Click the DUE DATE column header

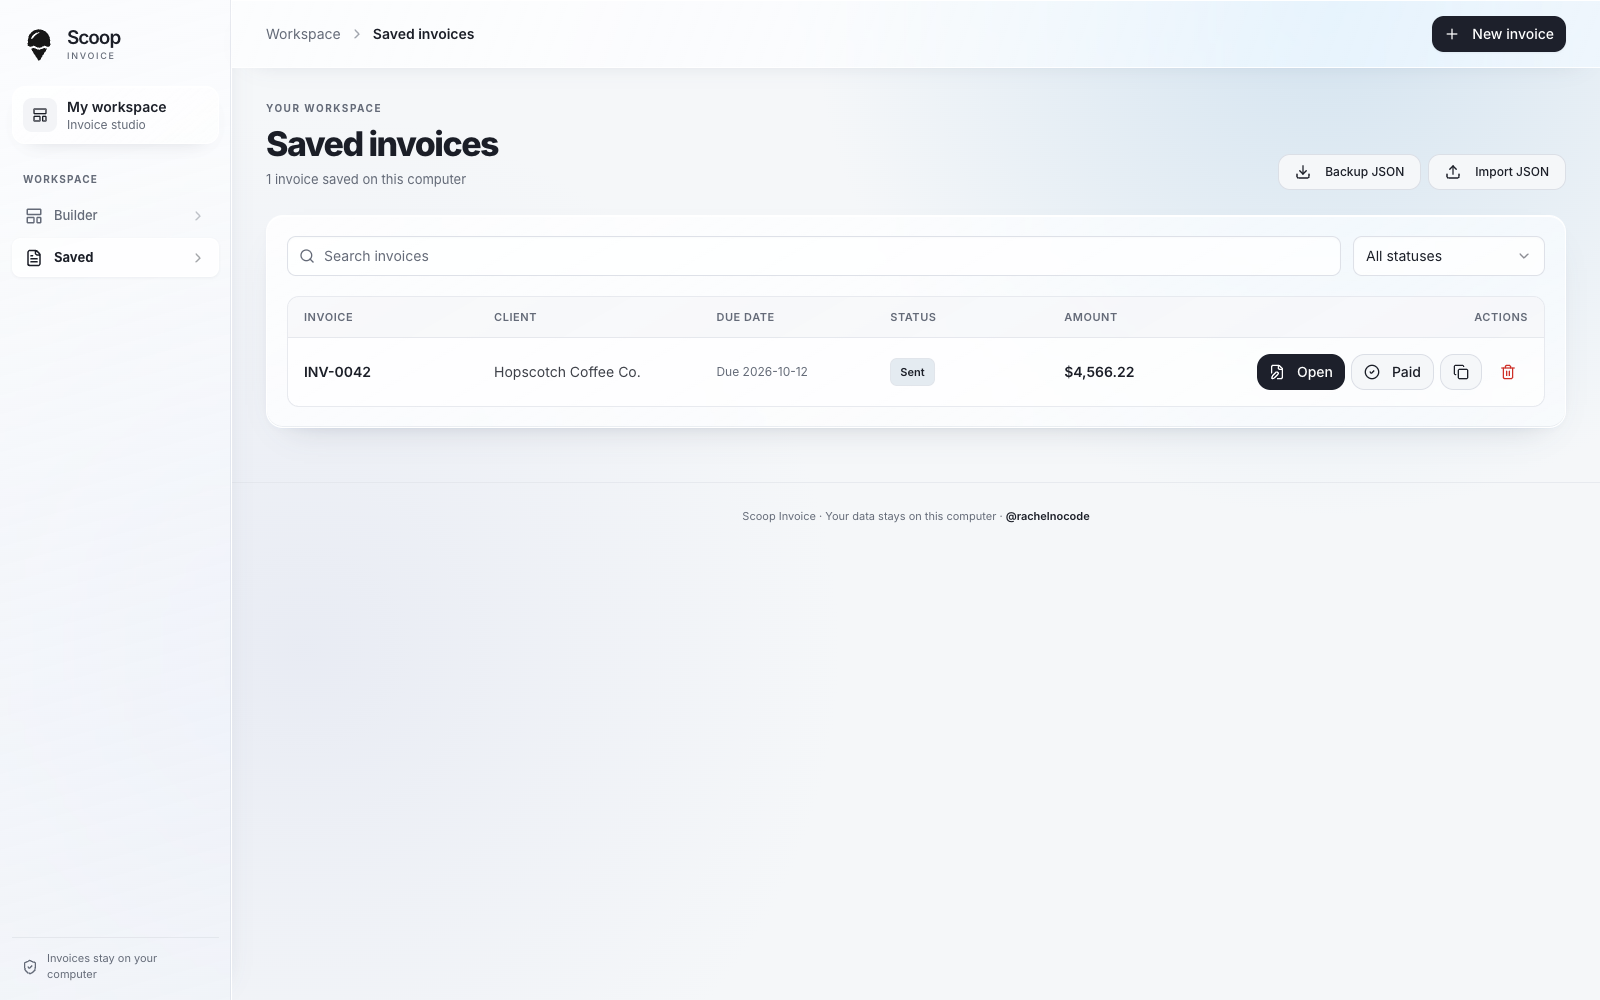point(745,317)
